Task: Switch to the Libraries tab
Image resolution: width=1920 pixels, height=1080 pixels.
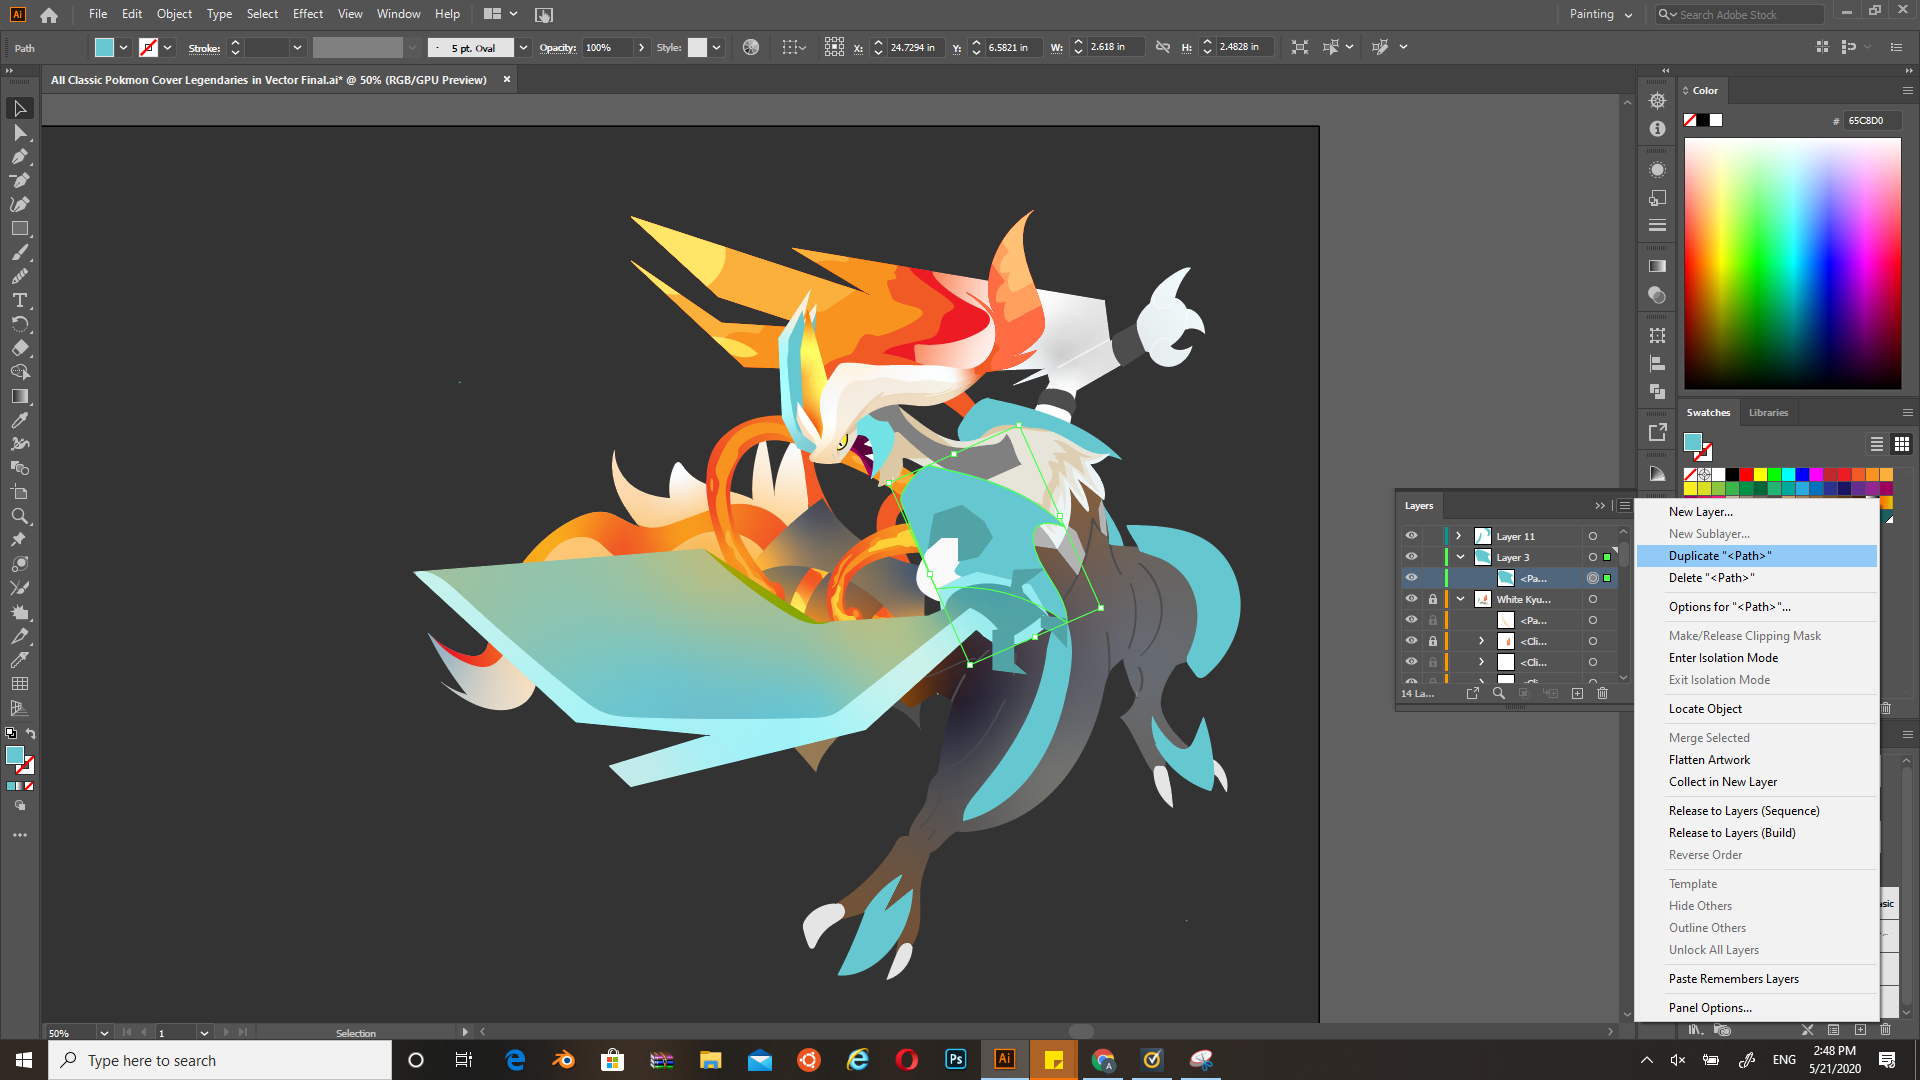Action: (x=1768, y=412)
